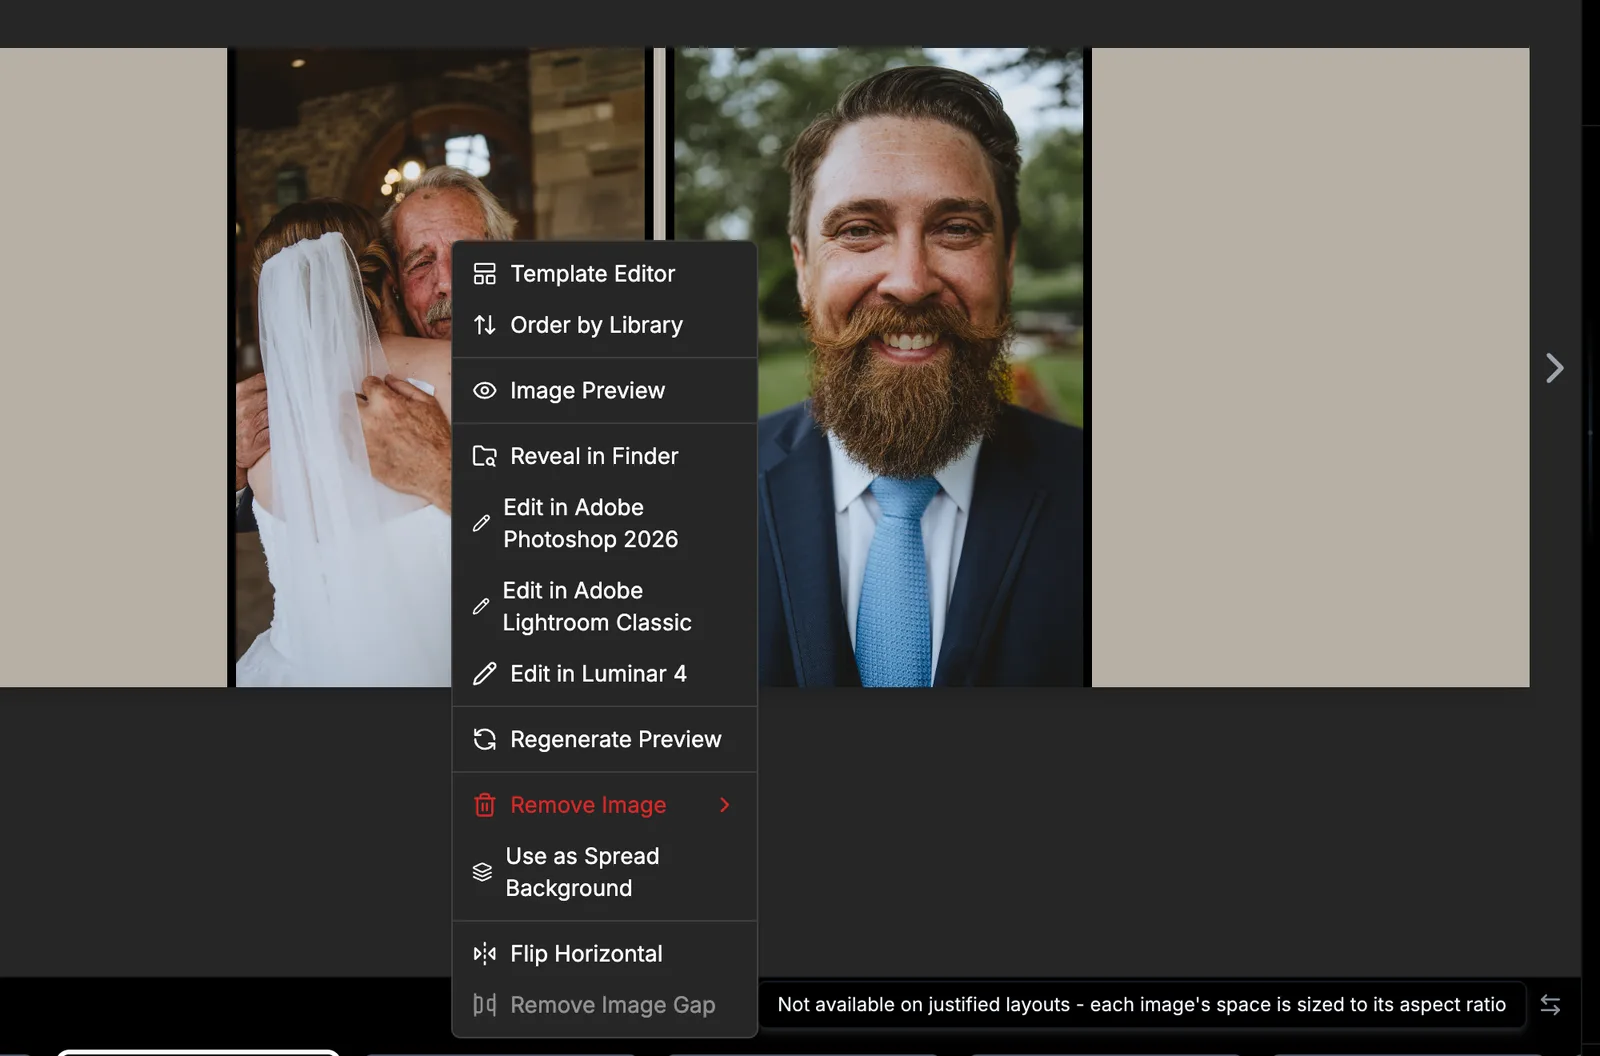Click the Template Editor layout icon
1600x1056 pixels.
(x=485, y=273)
